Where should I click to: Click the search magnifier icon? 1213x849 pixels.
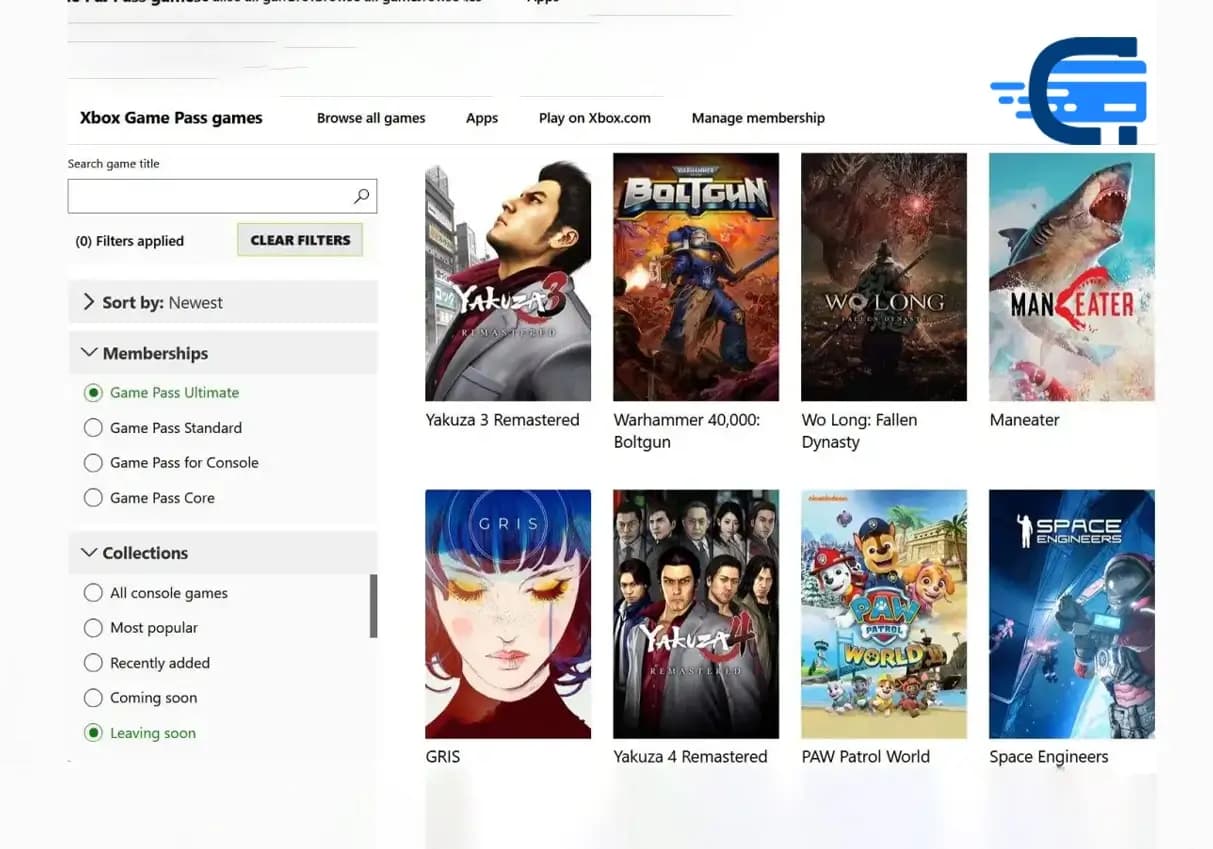coord(361,196)
